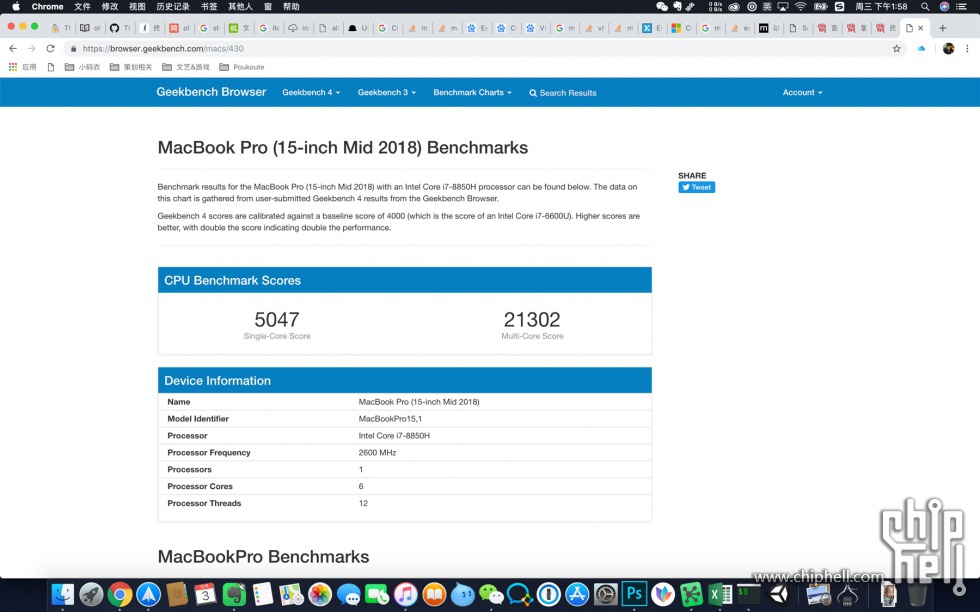The image size is (980, 612).
Task: Open the Wi-Fi status menu
Action: (x=801, y=6)
